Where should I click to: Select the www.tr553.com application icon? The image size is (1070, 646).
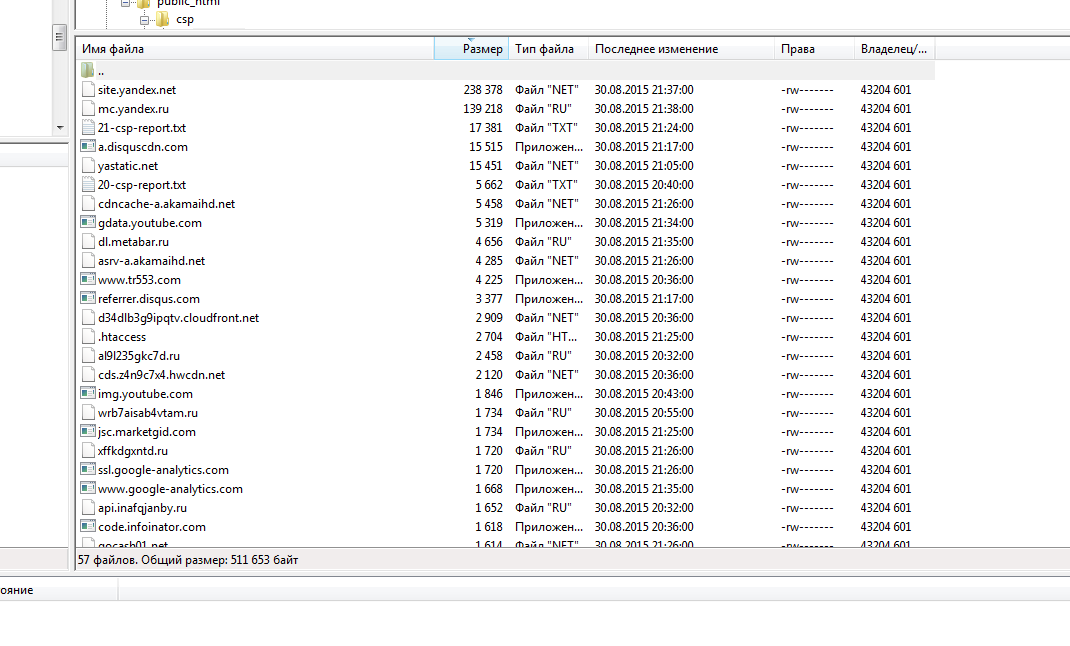click(x=87, y=279)
